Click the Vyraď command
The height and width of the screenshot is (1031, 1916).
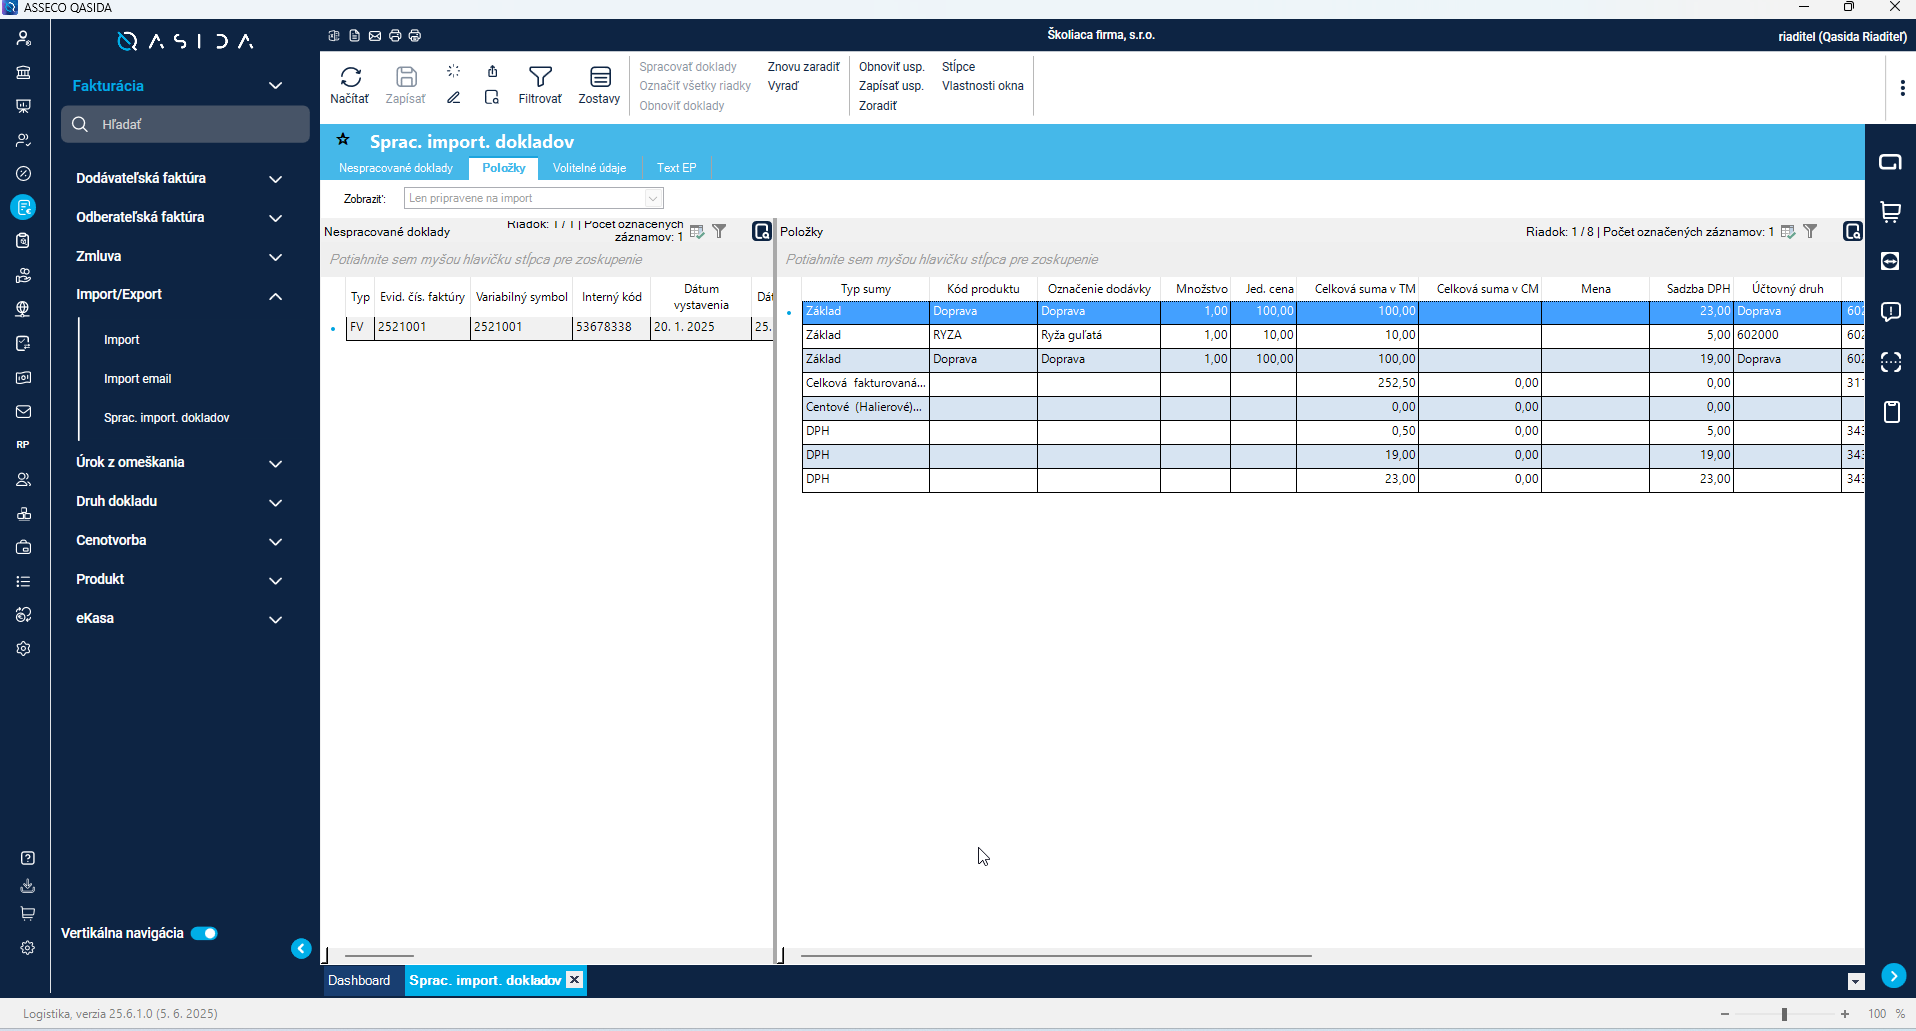pos(783,86)
